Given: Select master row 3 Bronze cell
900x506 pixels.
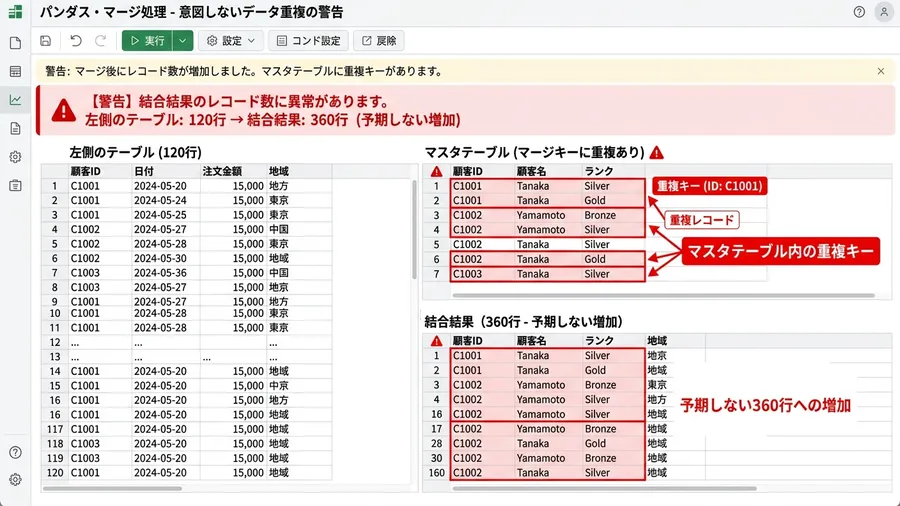Looking at the screenshot, I should [613, 215].
